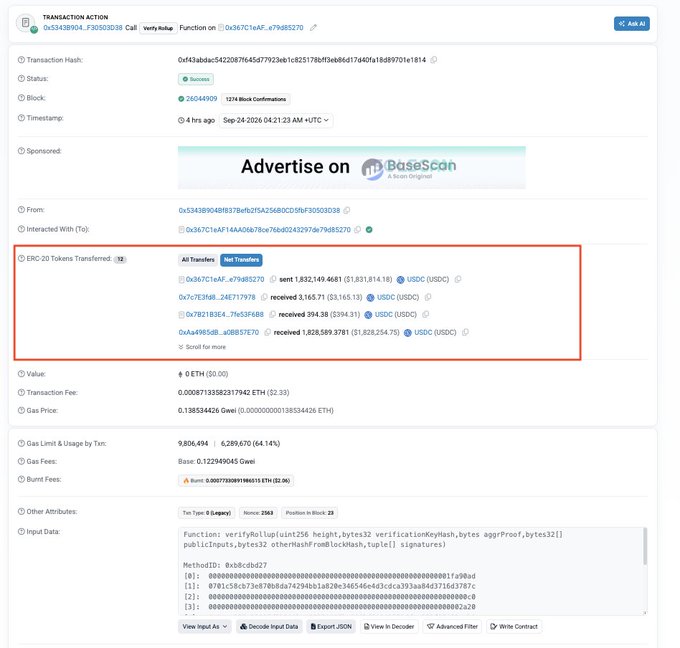This screenshot has width=680, height=648.
Task: Click the Nonce: 2563 badge
Action: pyautogui.click(x=258, y=513)
